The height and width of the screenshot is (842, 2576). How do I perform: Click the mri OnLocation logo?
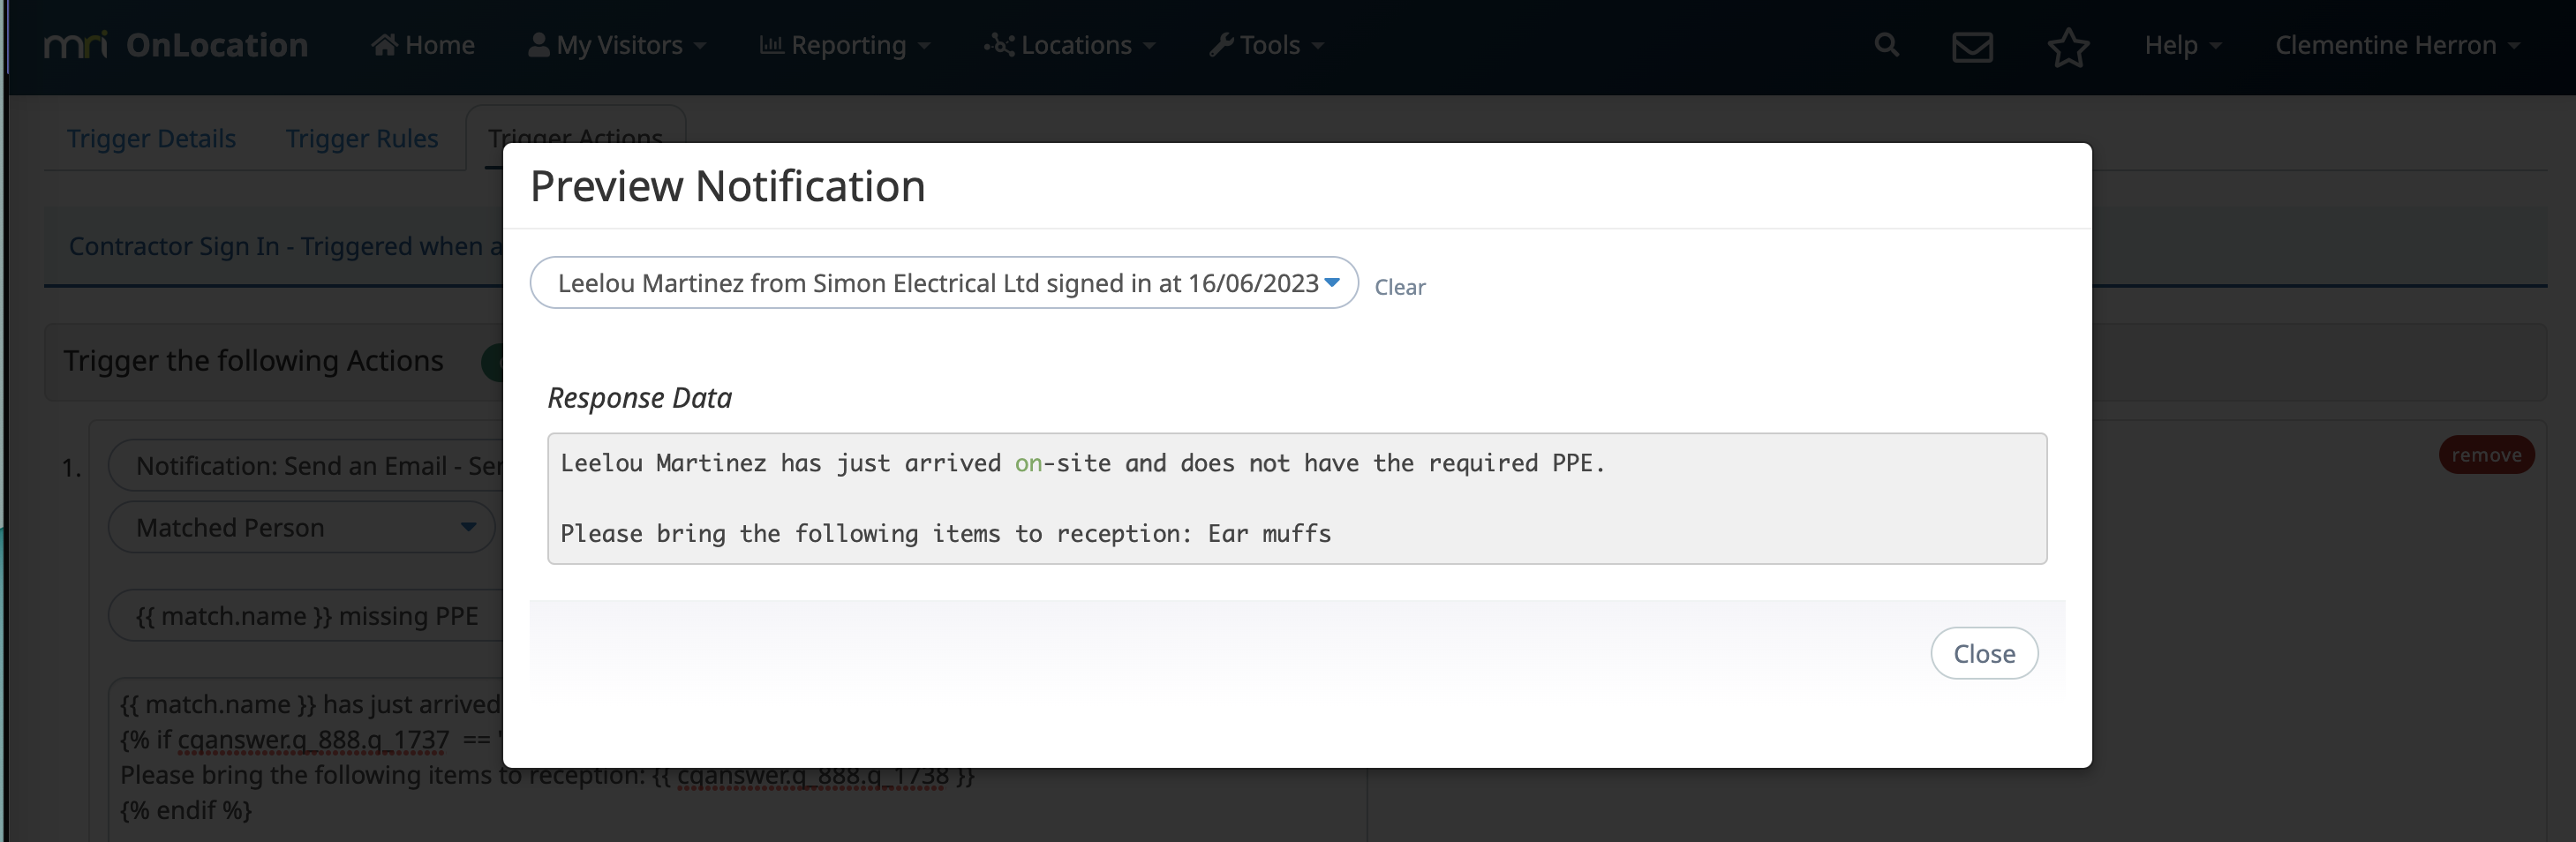176,45
